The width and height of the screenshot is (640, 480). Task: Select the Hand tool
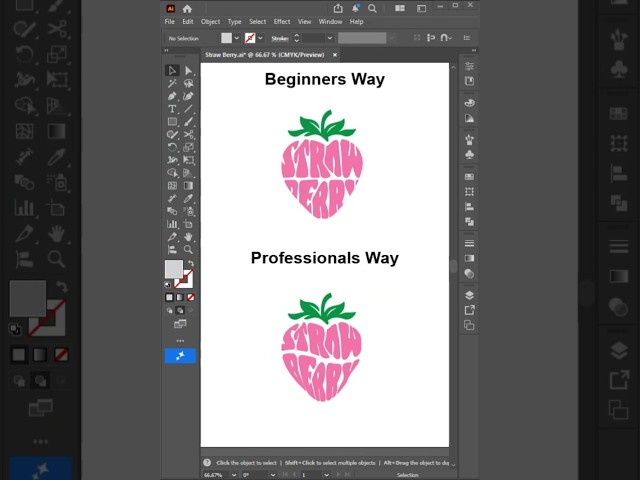point(188,237)
